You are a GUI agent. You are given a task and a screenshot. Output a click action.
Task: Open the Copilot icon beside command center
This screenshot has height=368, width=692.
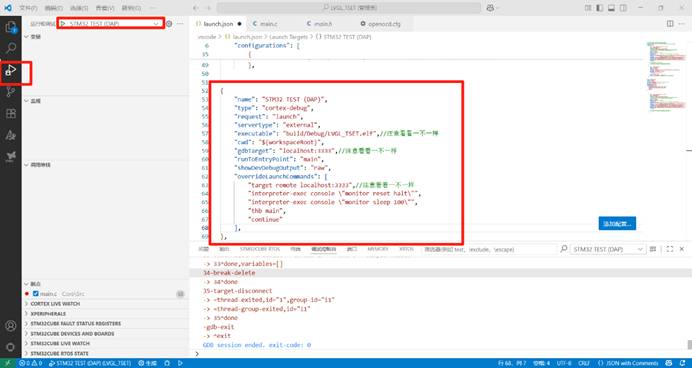pos(490,8)
